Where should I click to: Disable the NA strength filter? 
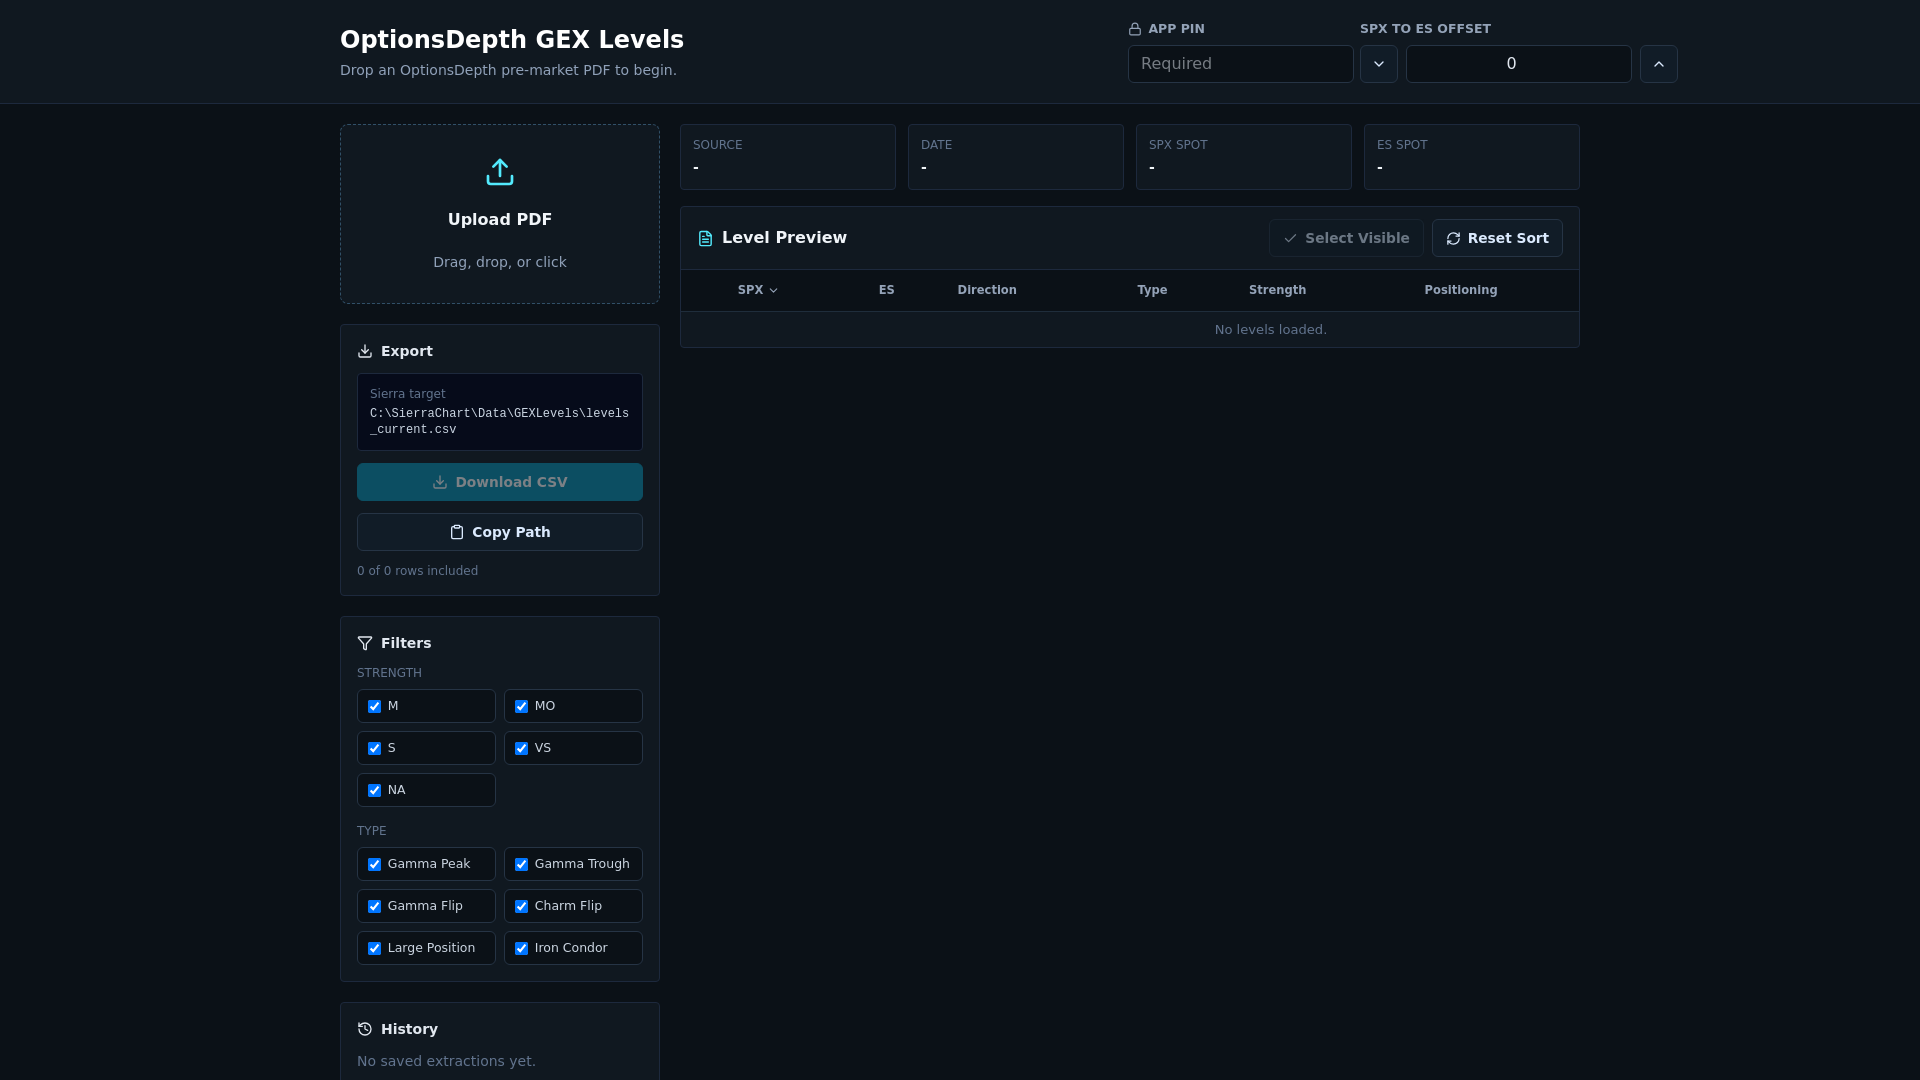pos(375,790)
